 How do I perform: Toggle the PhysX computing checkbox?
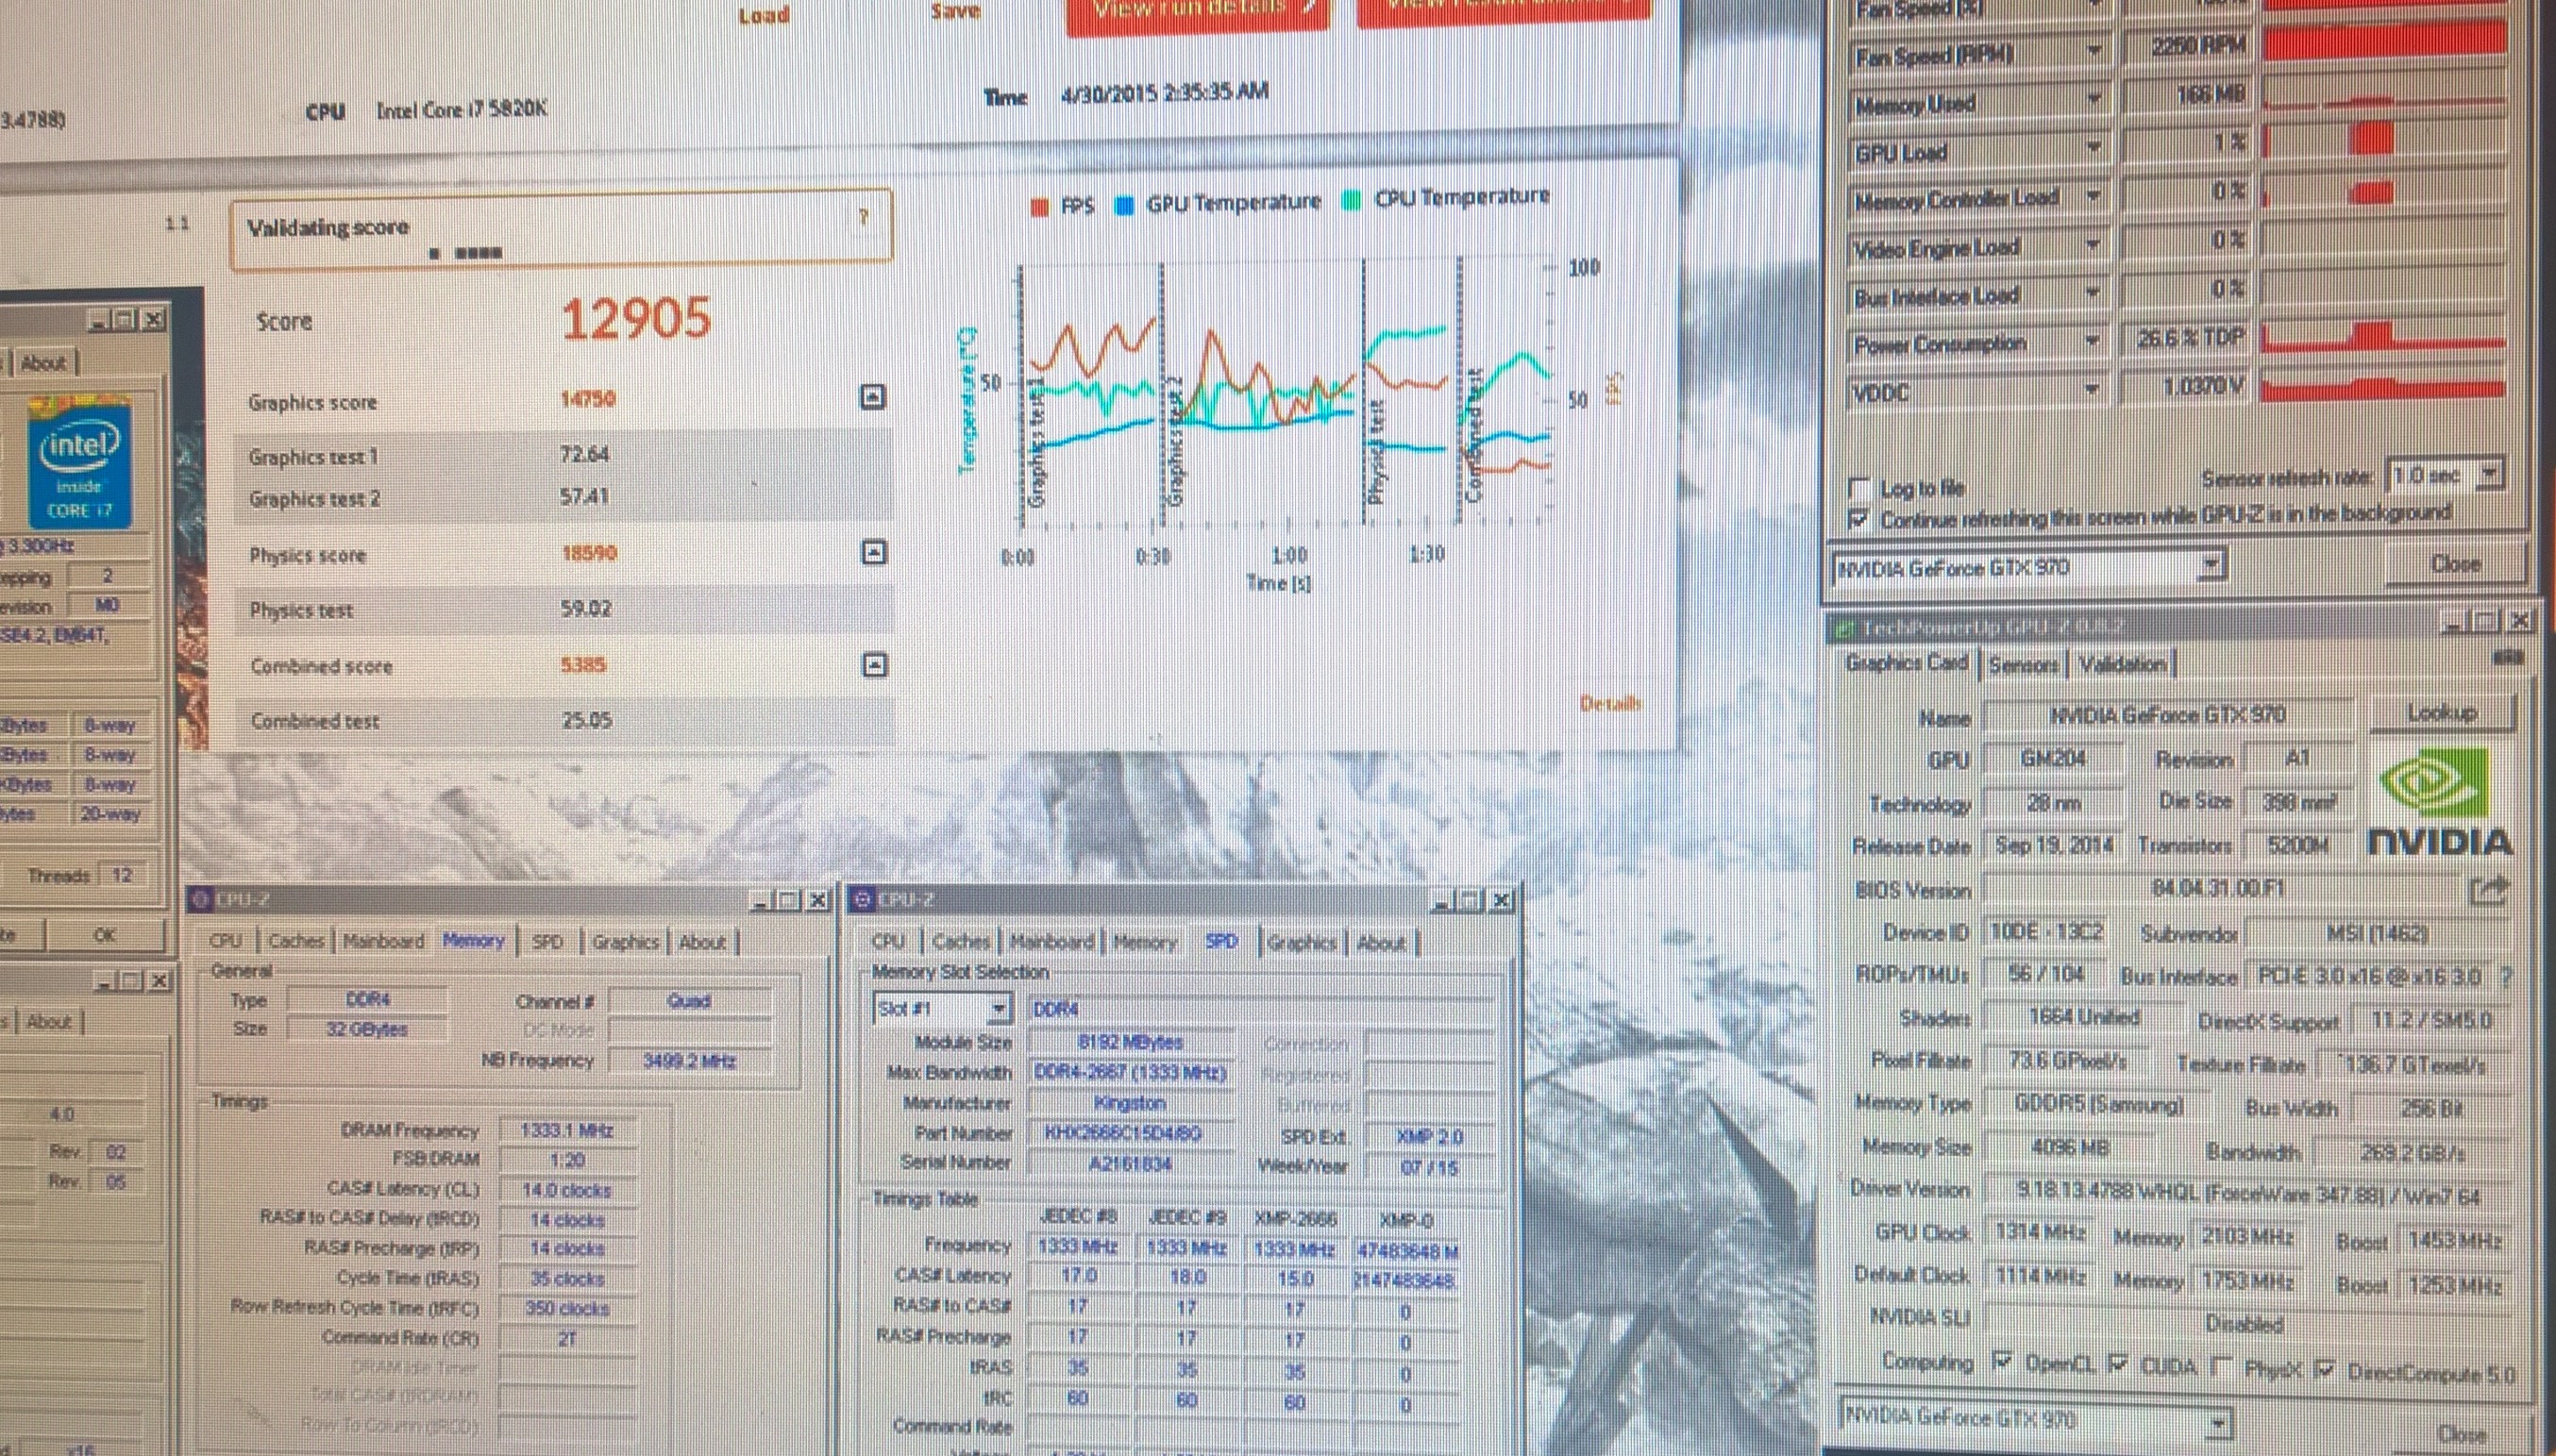[2222, 1366]
